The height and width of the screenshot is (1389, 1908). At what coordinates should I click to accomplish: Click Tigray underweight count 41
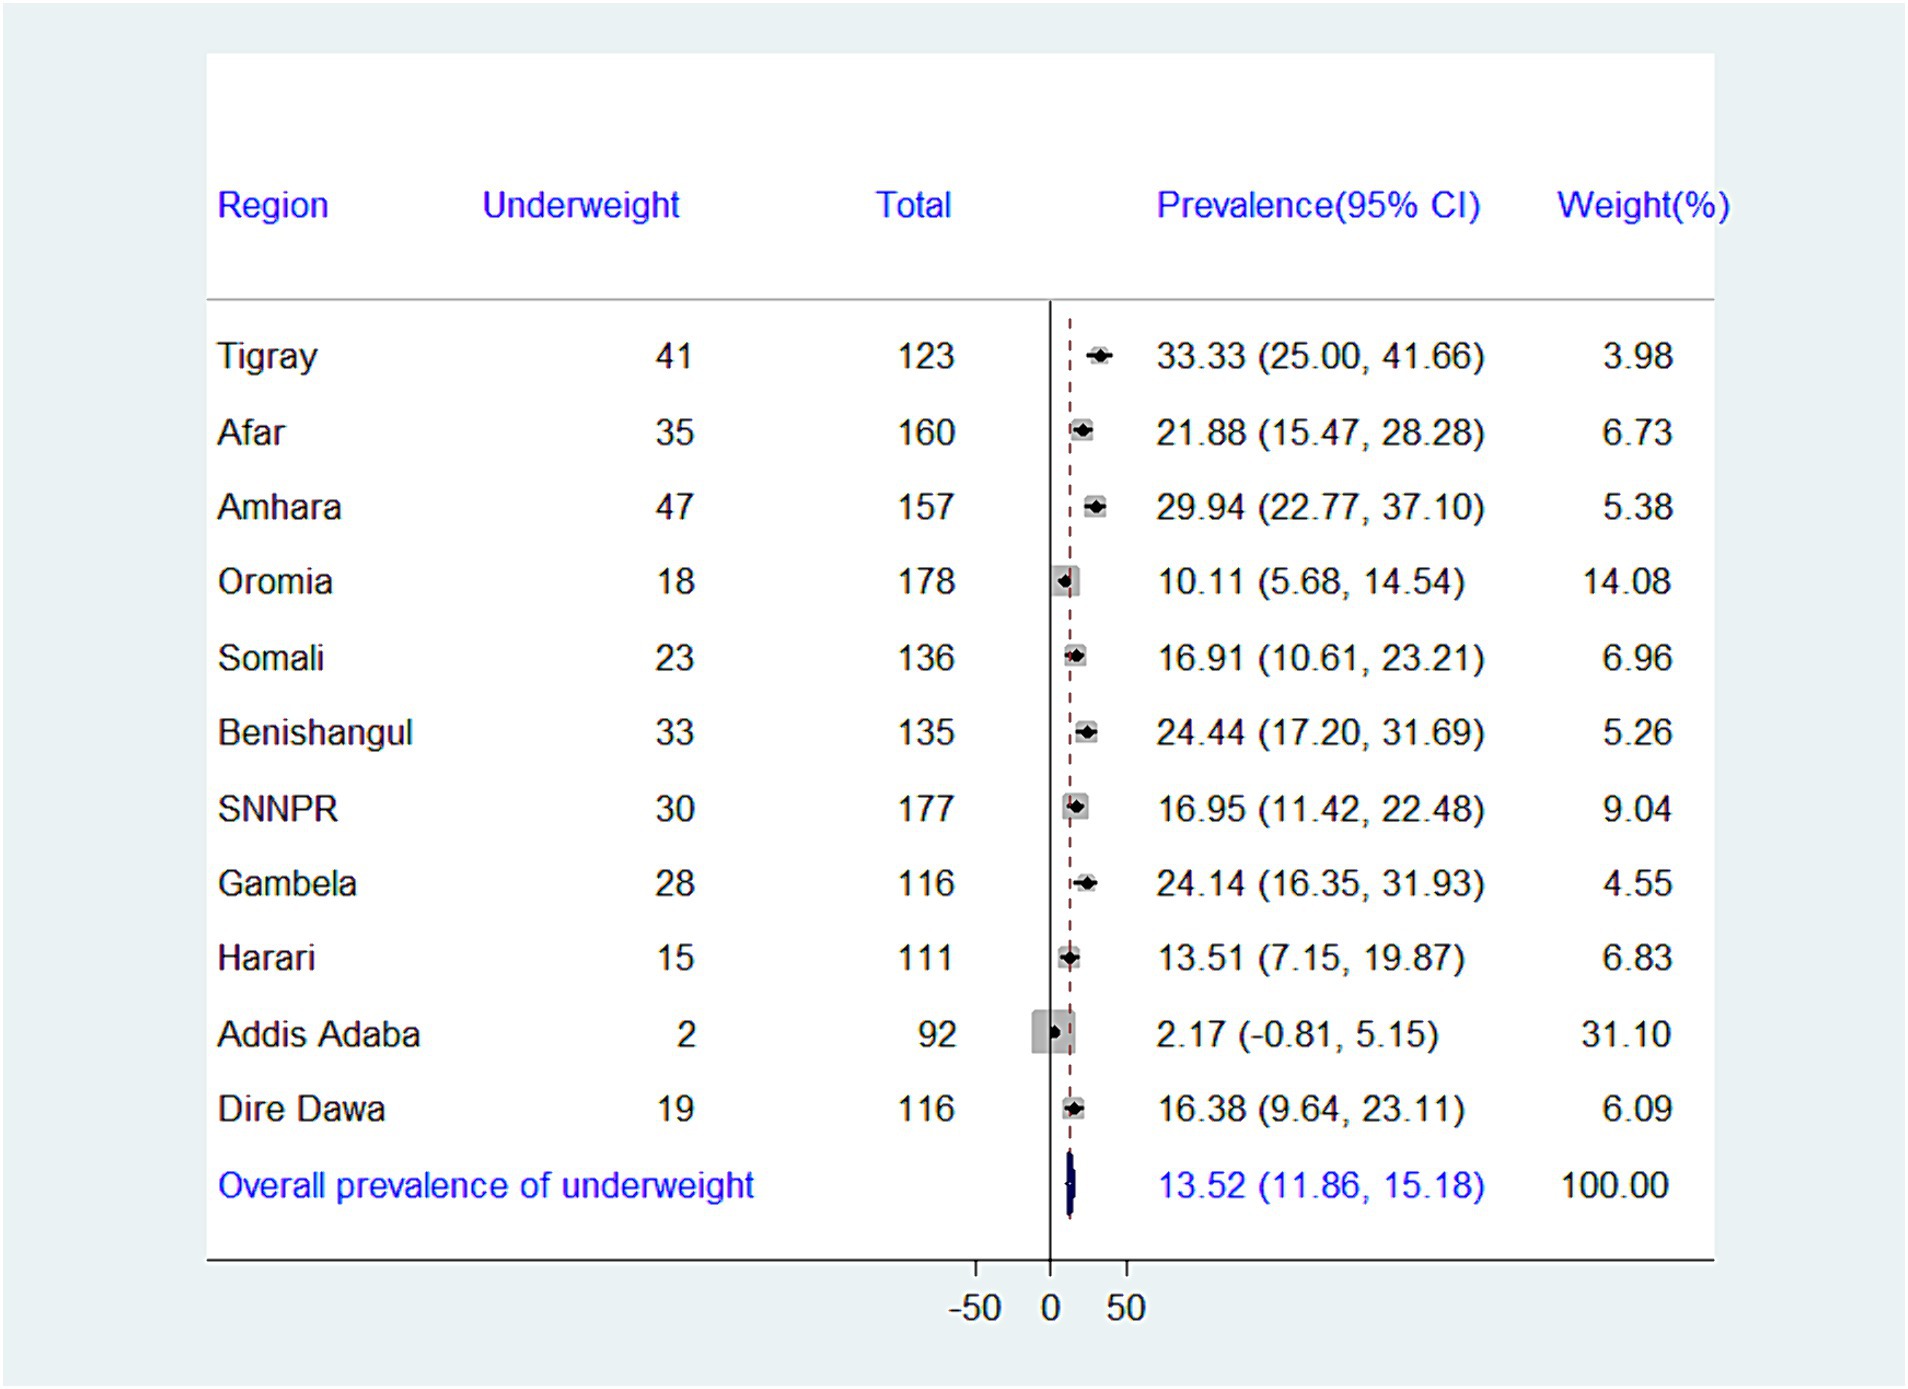(674, 356)
